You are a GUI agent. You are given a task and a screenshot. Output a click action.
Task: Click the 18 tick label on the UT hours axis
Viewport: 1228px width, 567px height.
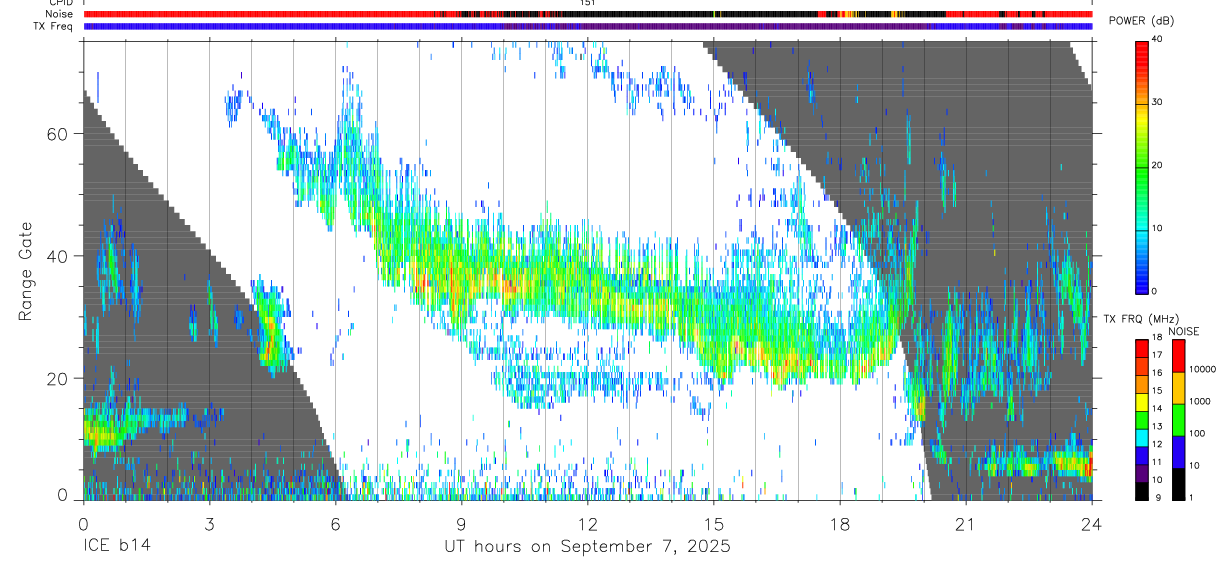840,523
